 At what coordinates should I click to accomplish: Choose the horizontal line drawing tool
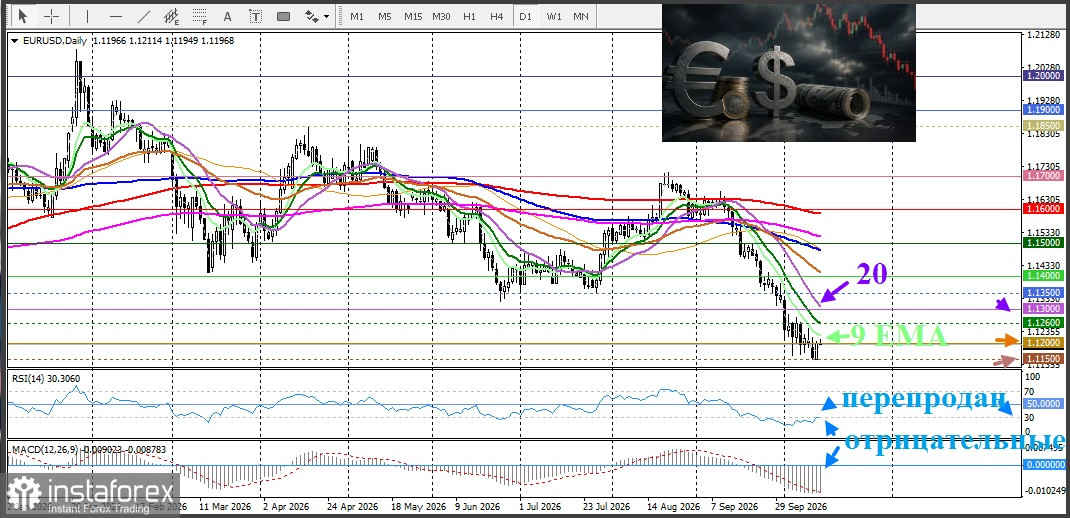click(x=115, y=16)
